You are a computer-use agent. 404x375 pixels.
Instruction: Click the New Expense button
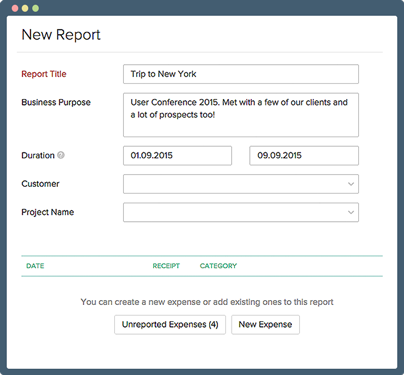coord(265,325)
